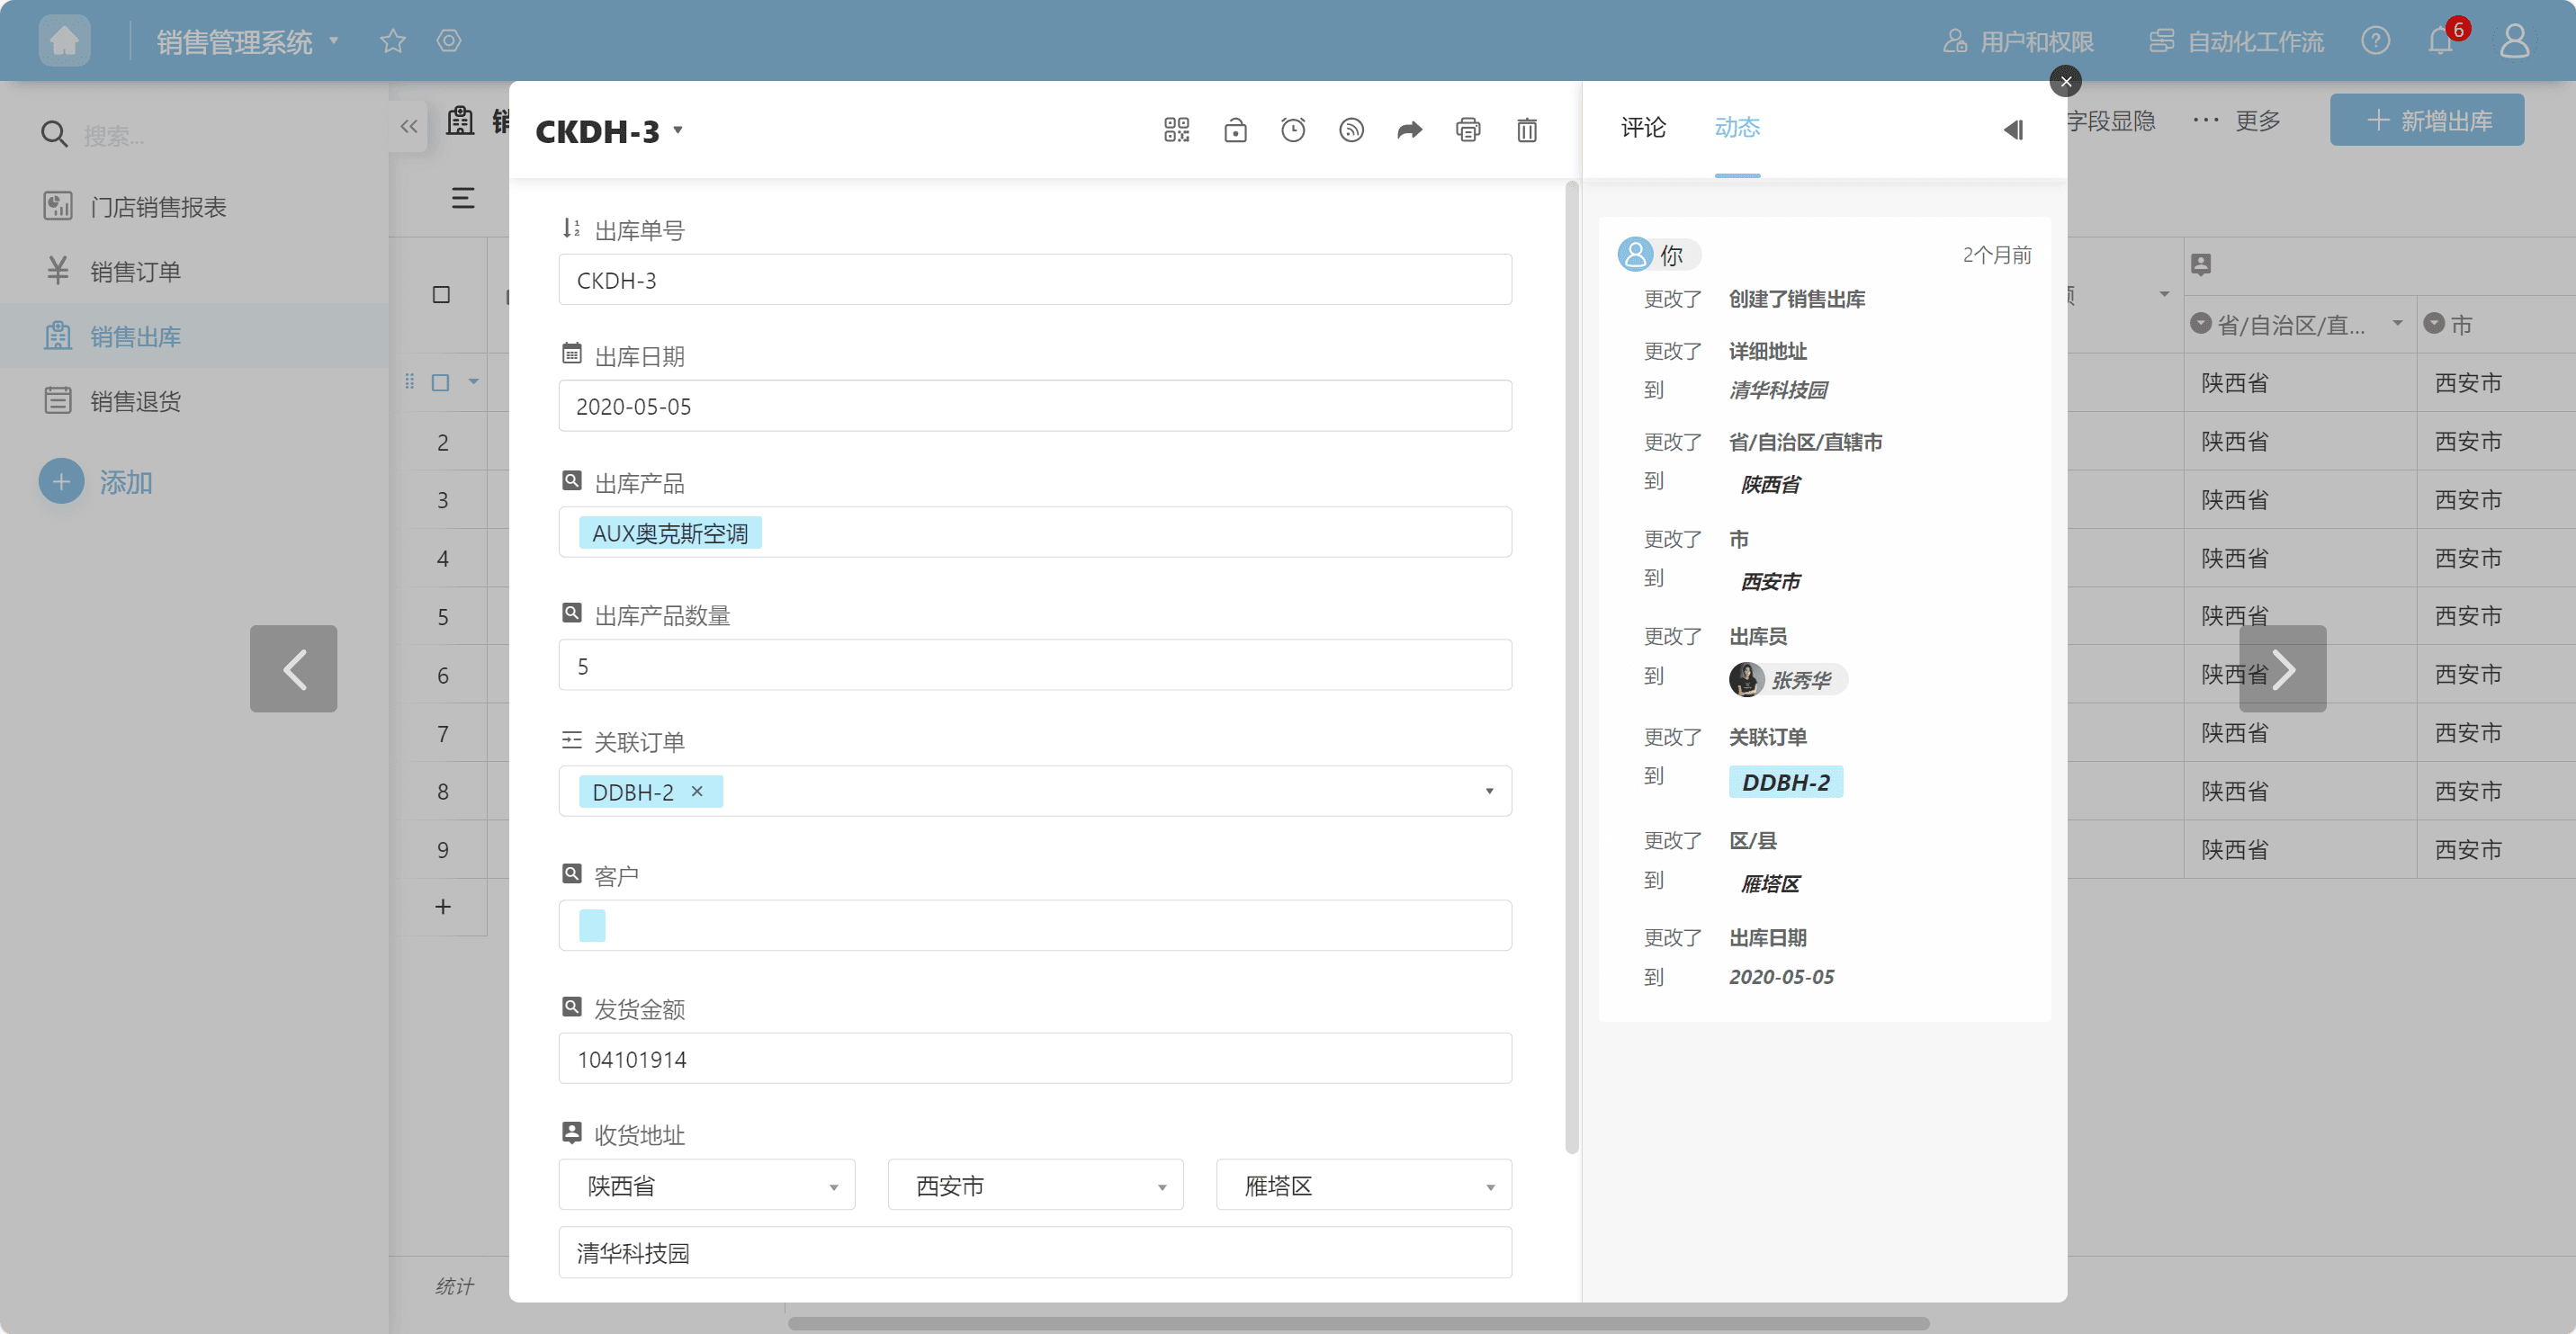Click the 统计 label at table bottom

(454, 1286)
